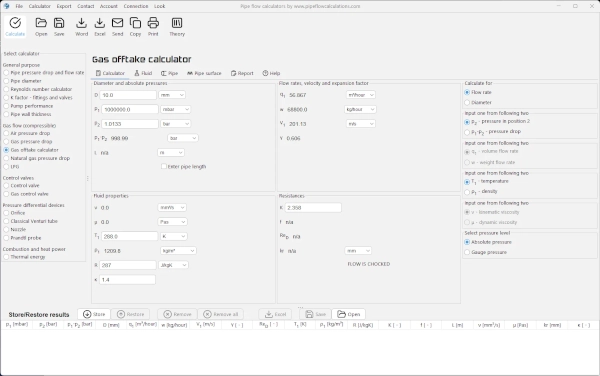This screenshot has width=600, height=376.
Task: Select Gas control valve calculator
Action: tap(26, 194)
